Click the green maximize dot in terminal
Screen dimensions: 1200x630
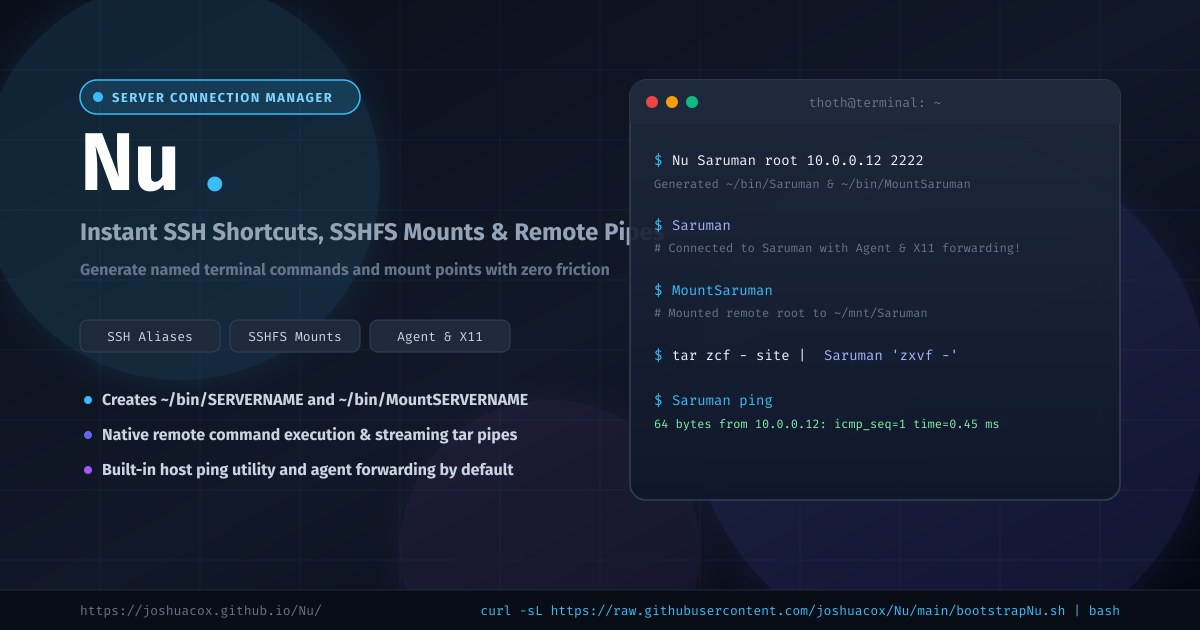coord(692,102)
